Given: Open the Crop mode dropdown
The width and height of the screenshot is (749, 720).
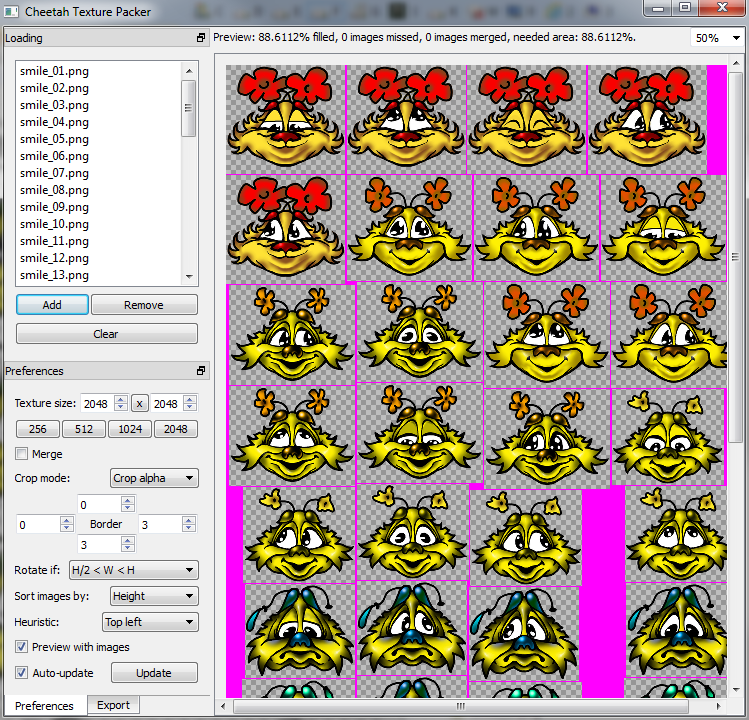Looking at the screenshot, I should point(154,478).
